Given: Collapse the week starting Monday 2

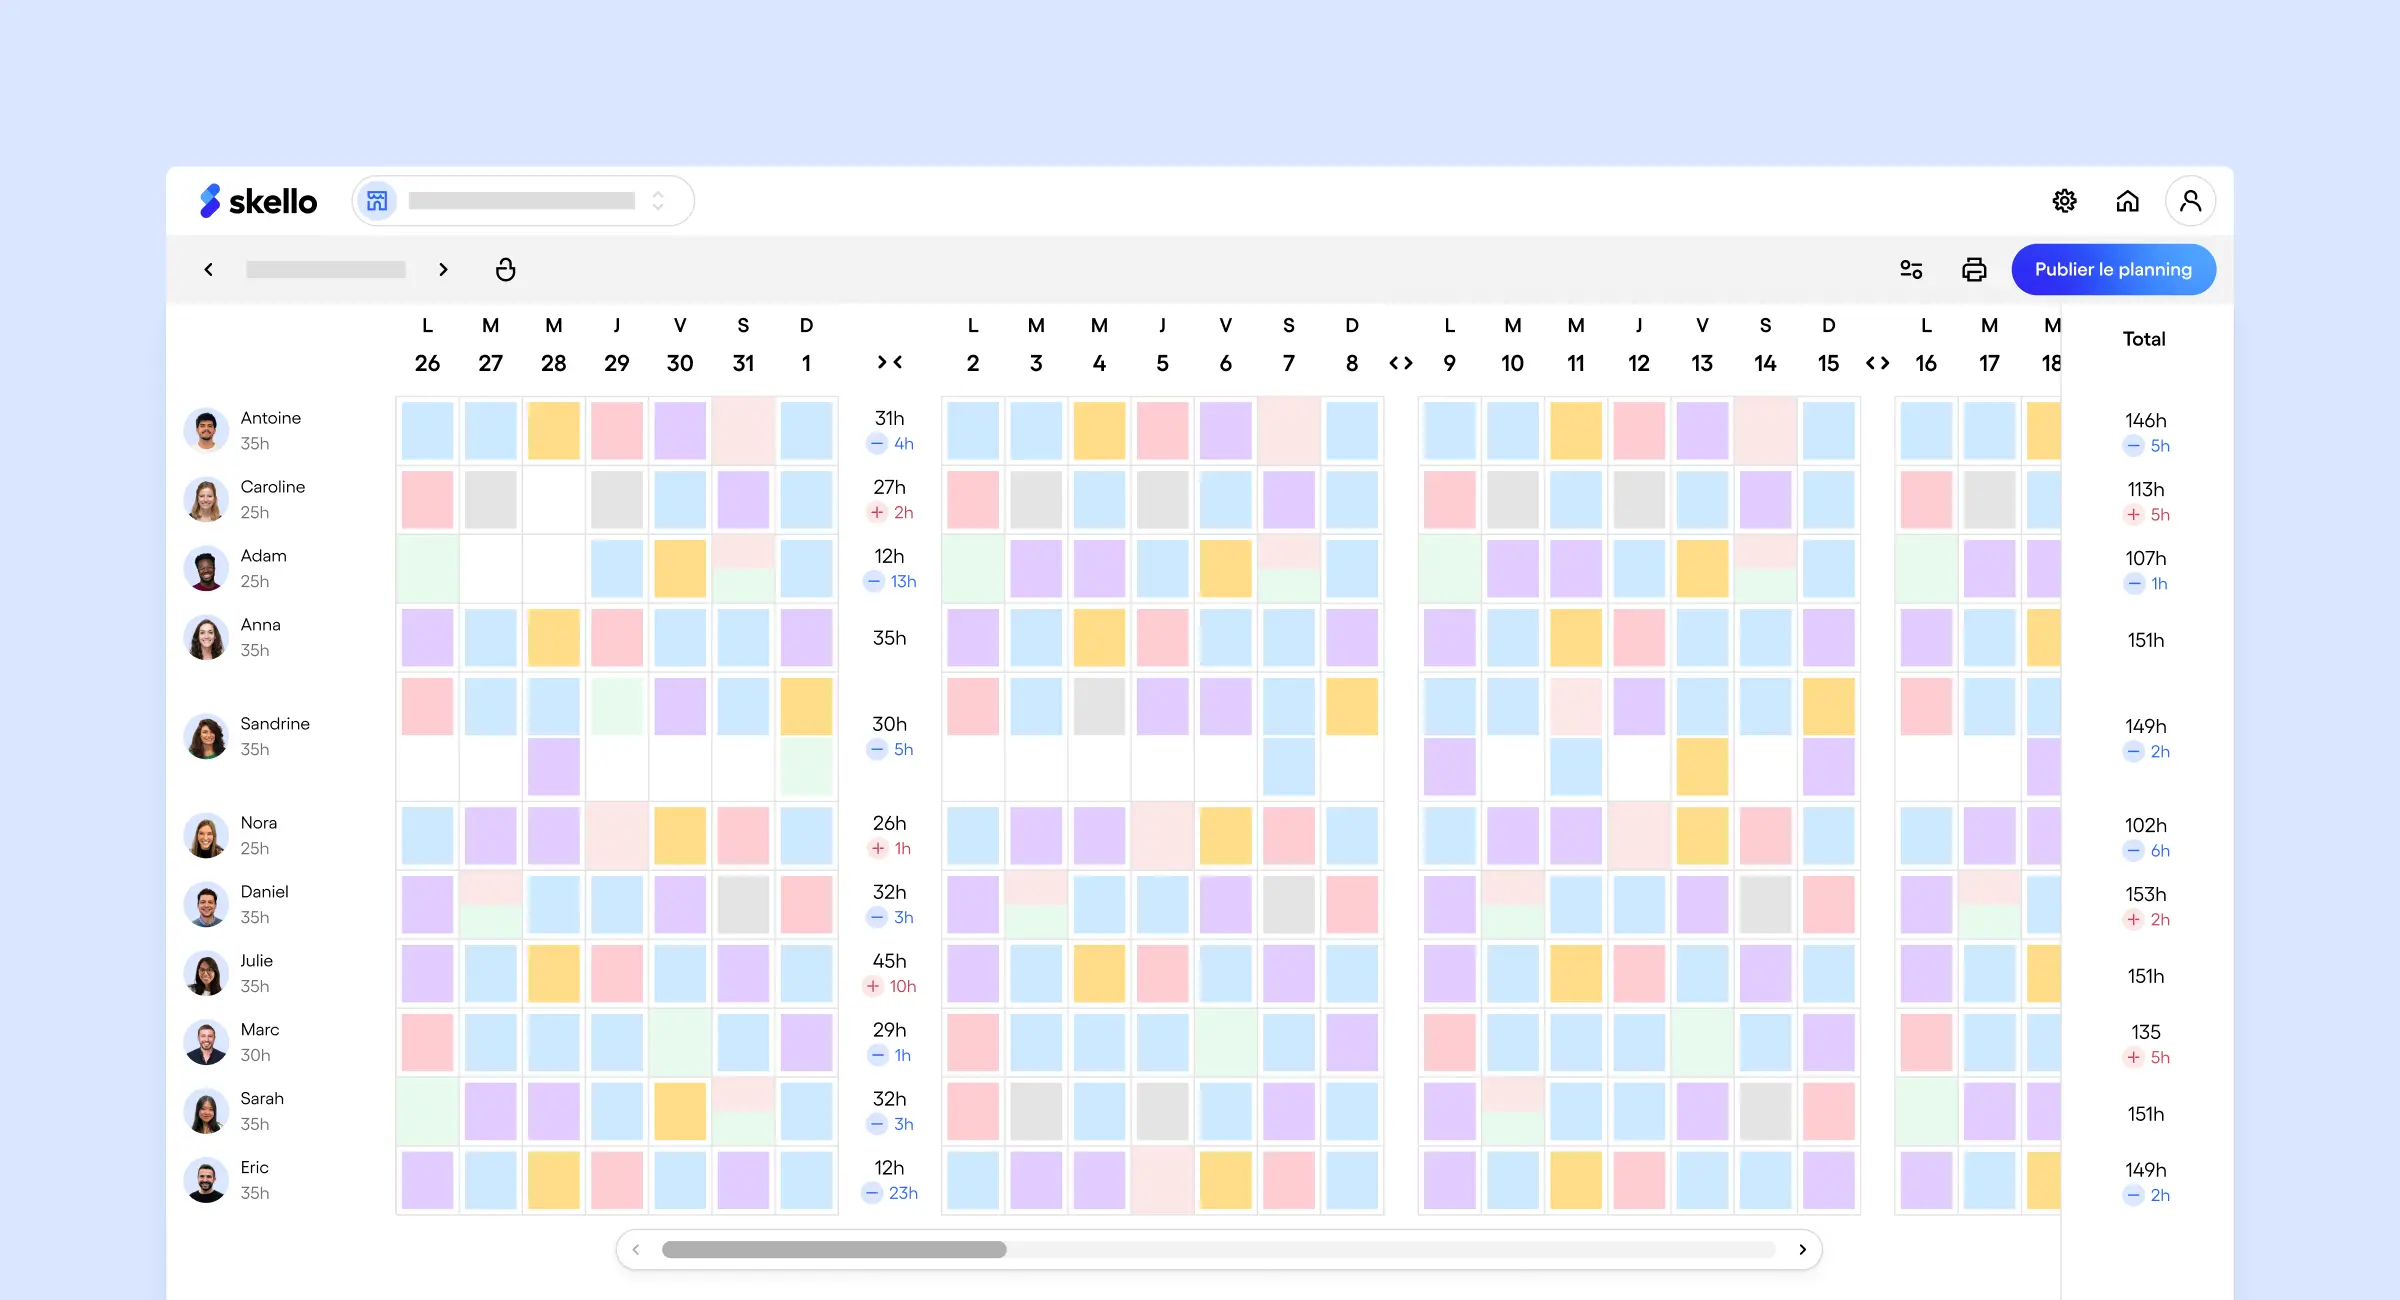Looking at the screenshot, I should click(888, 363).
